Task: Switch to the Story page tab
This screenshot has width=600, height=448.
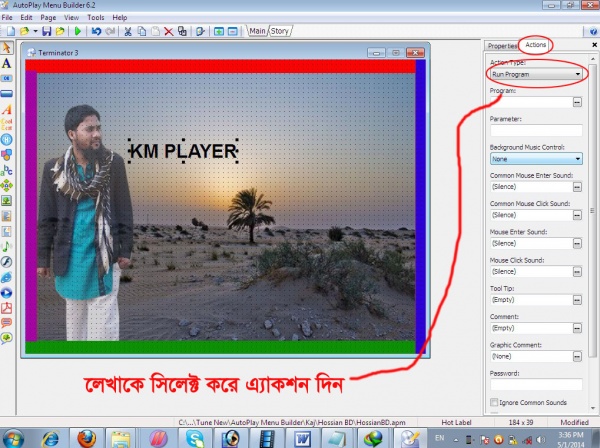Action: point(280,31)
